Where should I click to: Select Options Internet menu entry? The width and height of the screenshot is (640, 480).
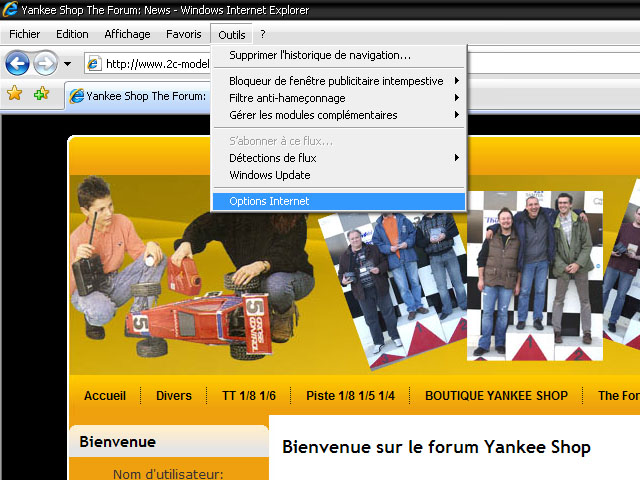pyautogui.click(x=339, y=201)
